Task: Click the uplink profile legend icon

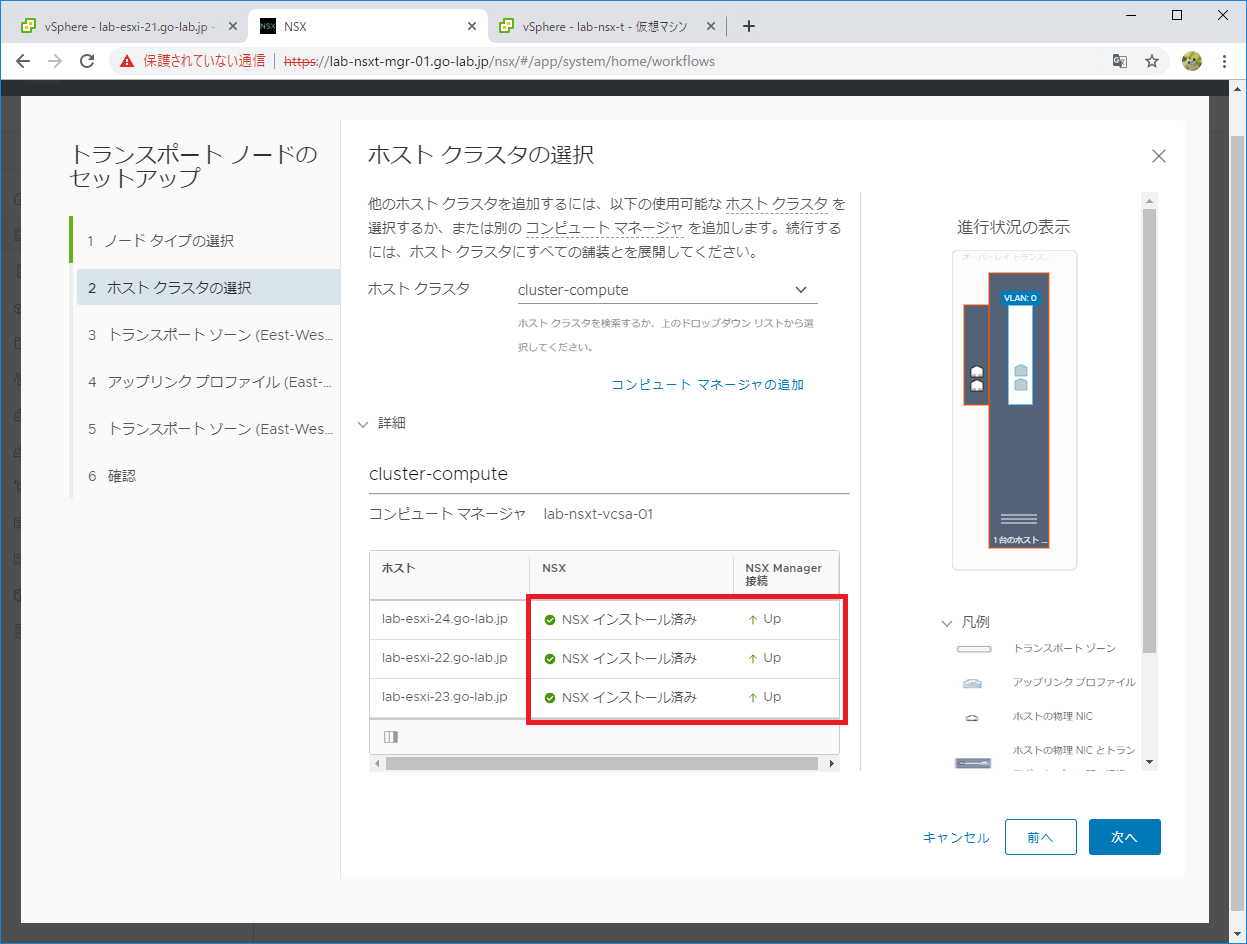Action: pyautogui.click(x=973, y=683)
